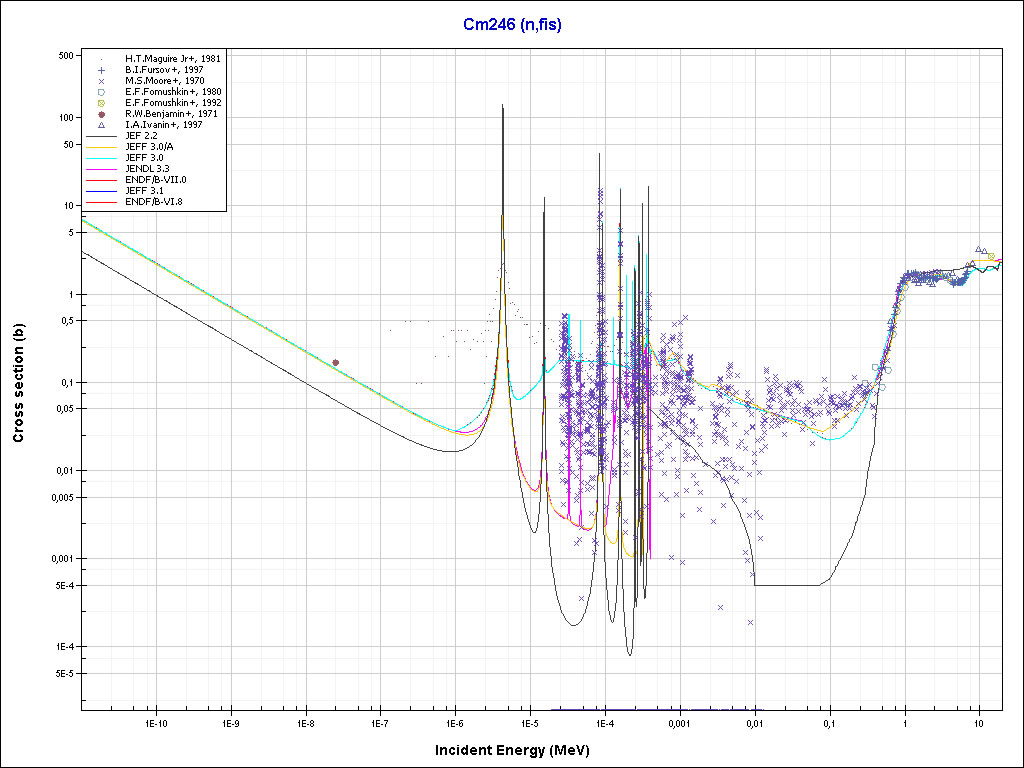The width and height of the screenshot is (1024, 768).
Task: Select the ENDF/B-VII.0 legend entry text
Action: tap(156, 180)
